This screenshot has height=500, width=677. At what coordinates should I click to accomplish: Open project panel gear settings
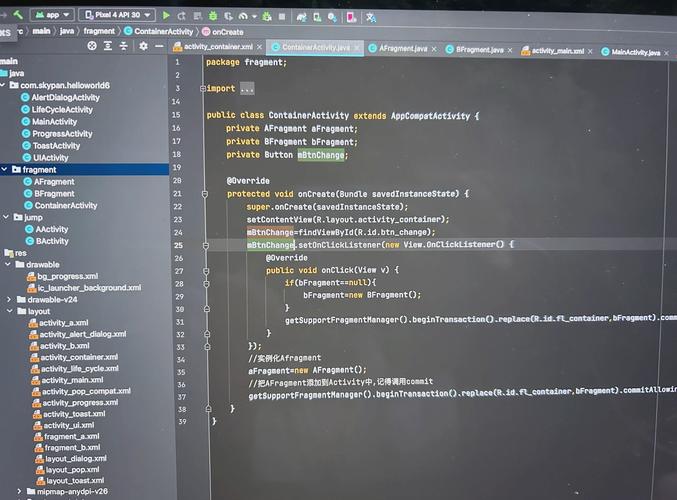[x=143, y=46]
